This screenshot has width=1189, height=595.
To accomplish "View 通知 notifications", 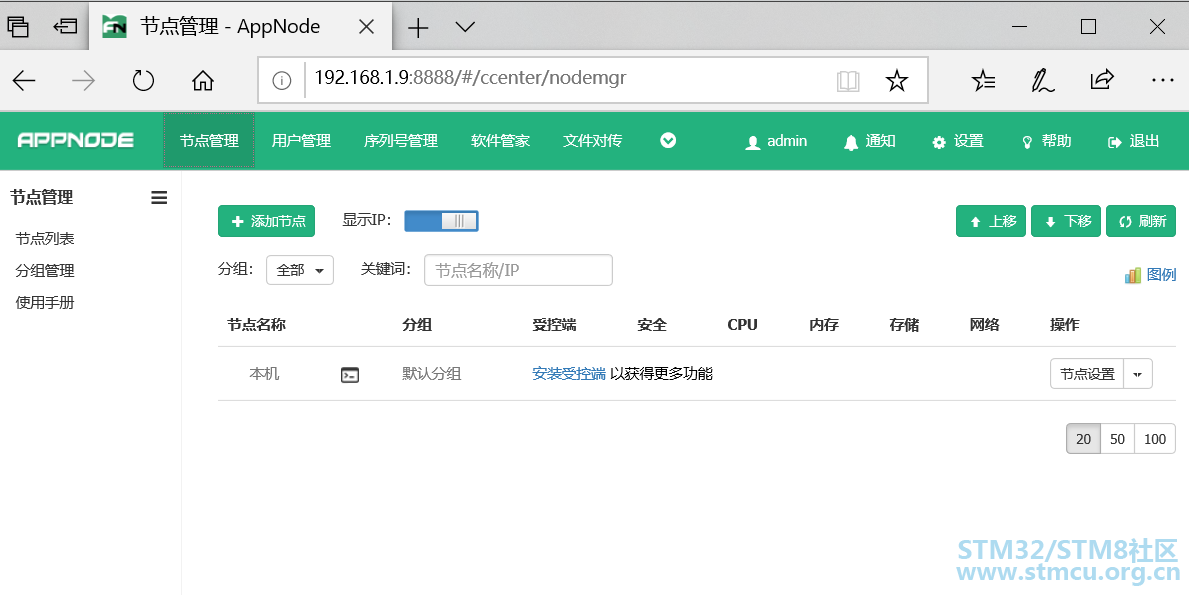I will click(870, 141).
